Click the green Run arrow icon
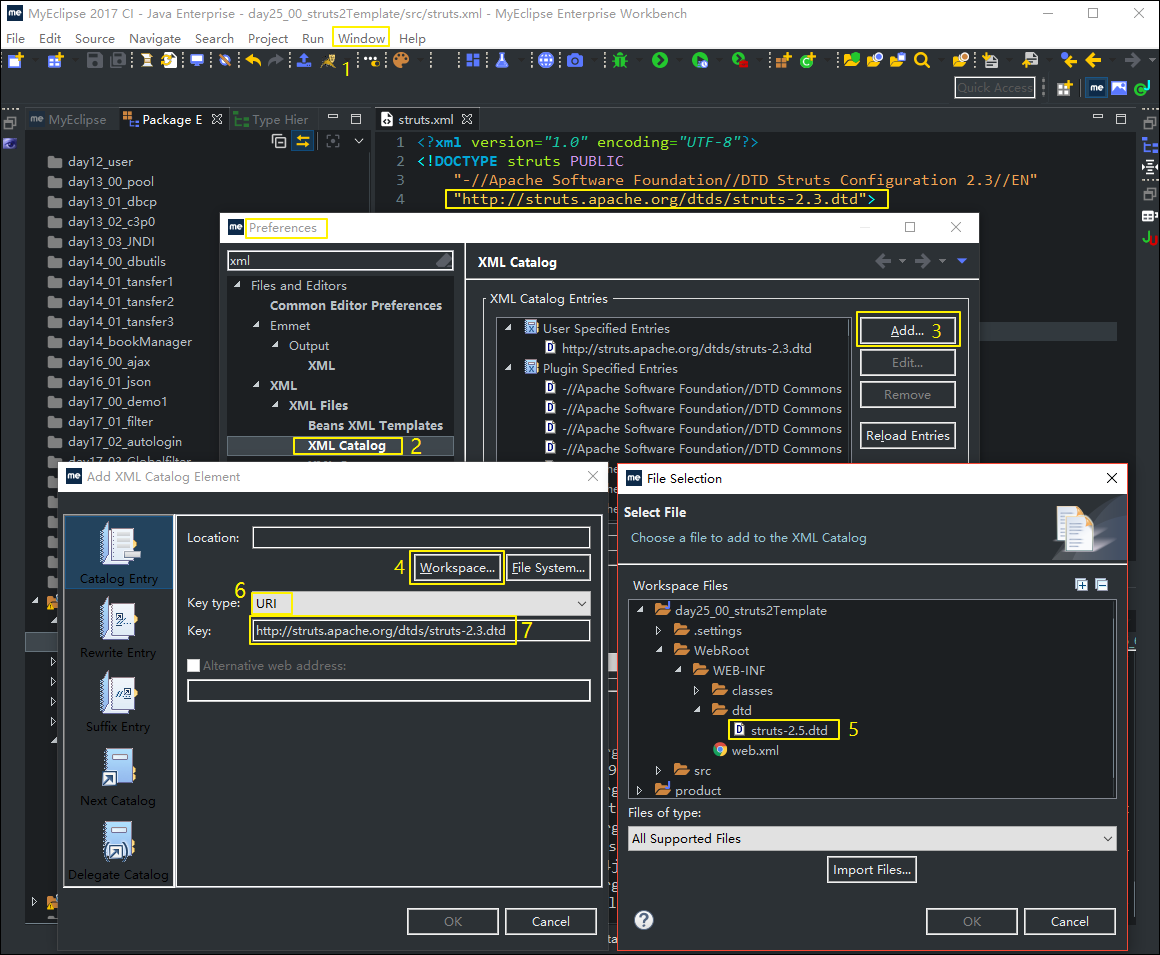This screenshot has height=955, width=1160. [660, 61]
